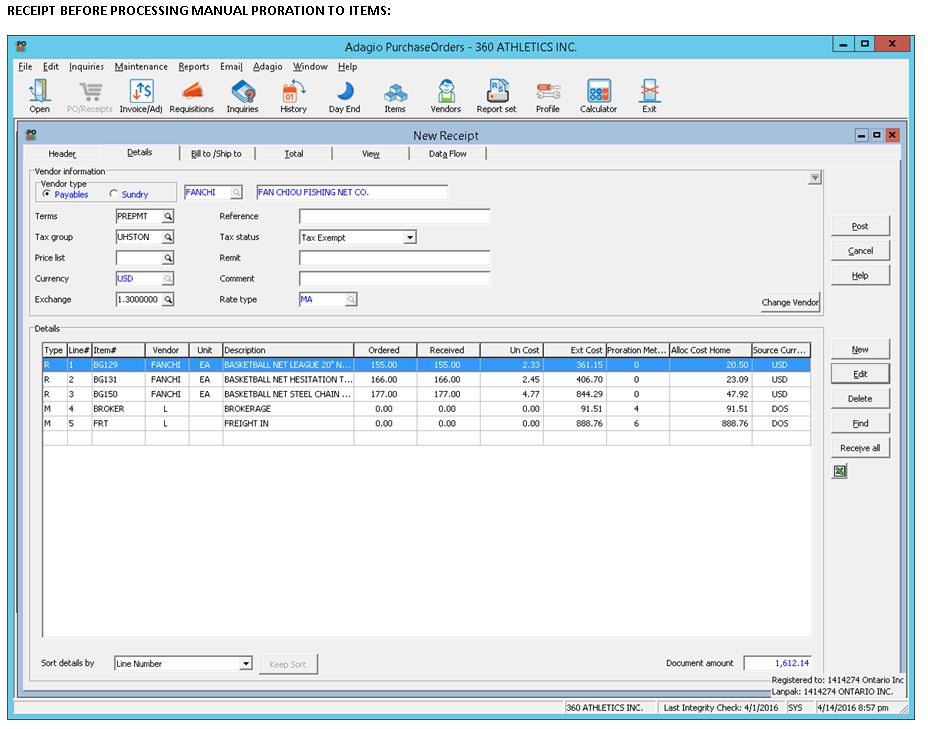Viewport: 928px width, 729px height.
Task: Click the Requisitions toolbar icon
Action: pos(191,95)
